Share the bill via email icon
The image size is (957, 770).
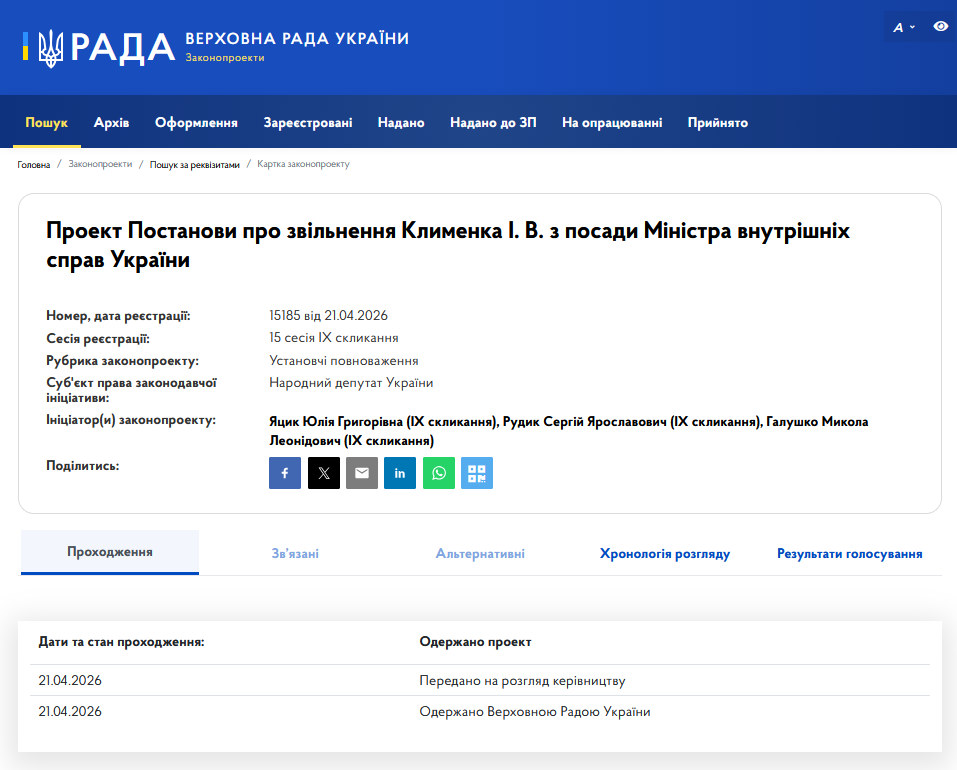(362, 473)
